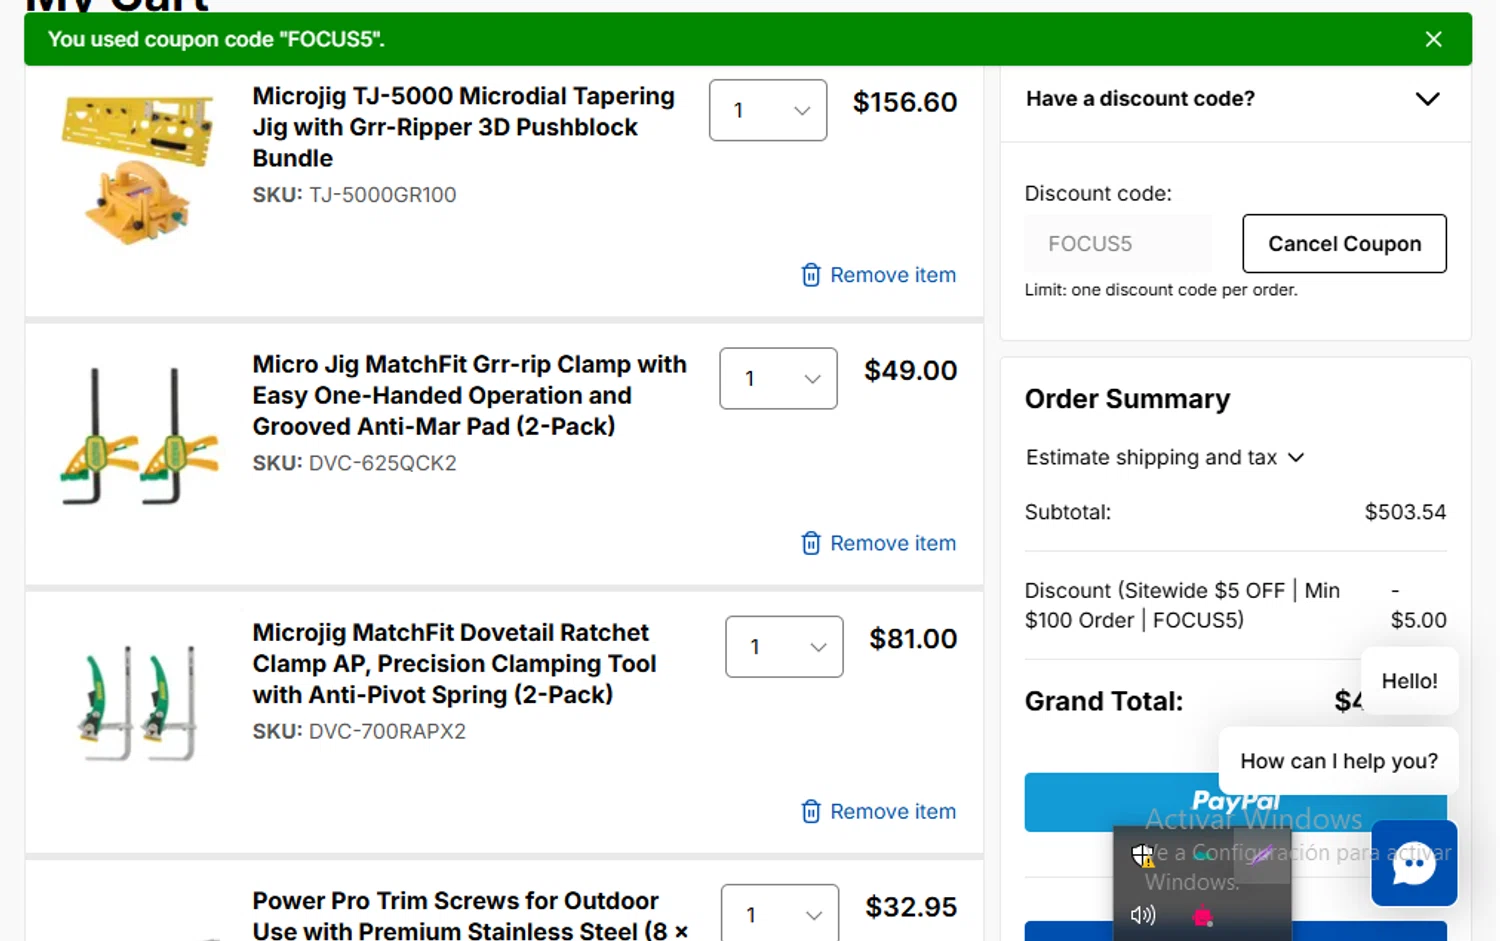Image resolution: width=1500 pixels, height=941 pixels.
Task: Click trash icon for Dovetail Ratchet Clamp
Action: [811, 811]
